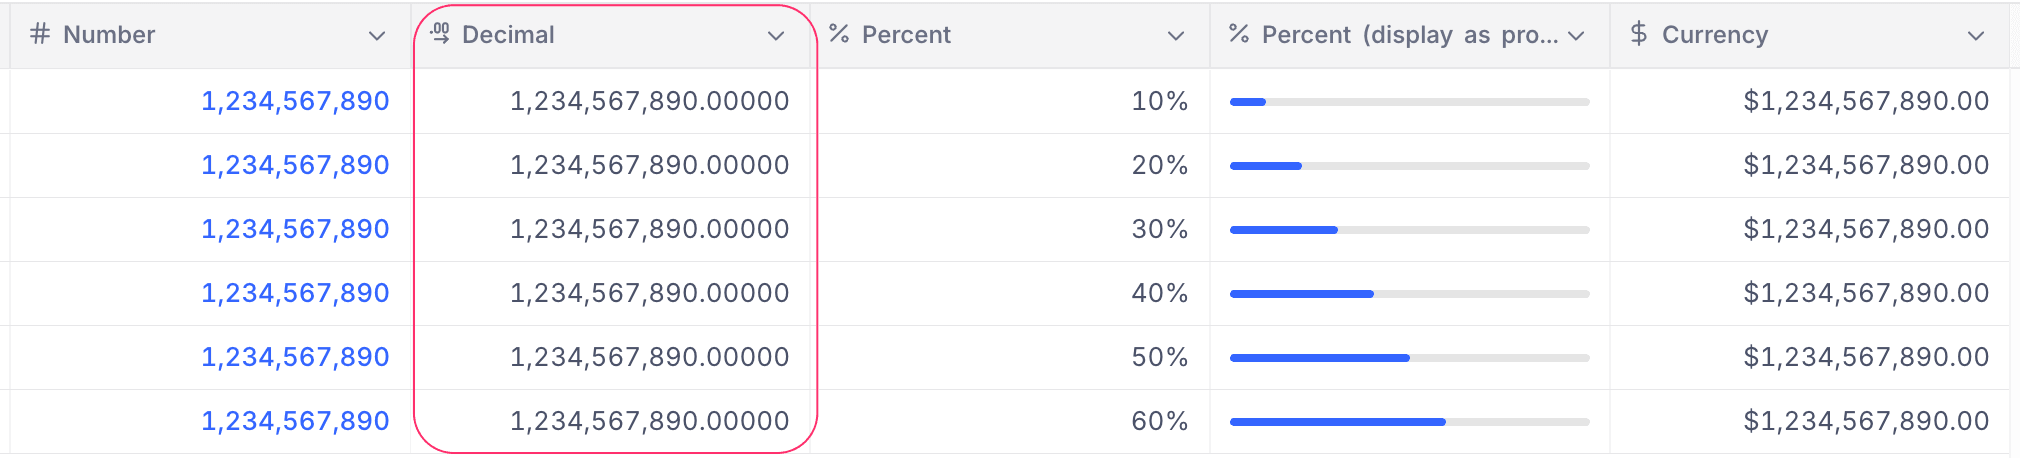Click the Currency column dollar icon
This screenshot has height=458, width=2020.
tap(1639, 34)
